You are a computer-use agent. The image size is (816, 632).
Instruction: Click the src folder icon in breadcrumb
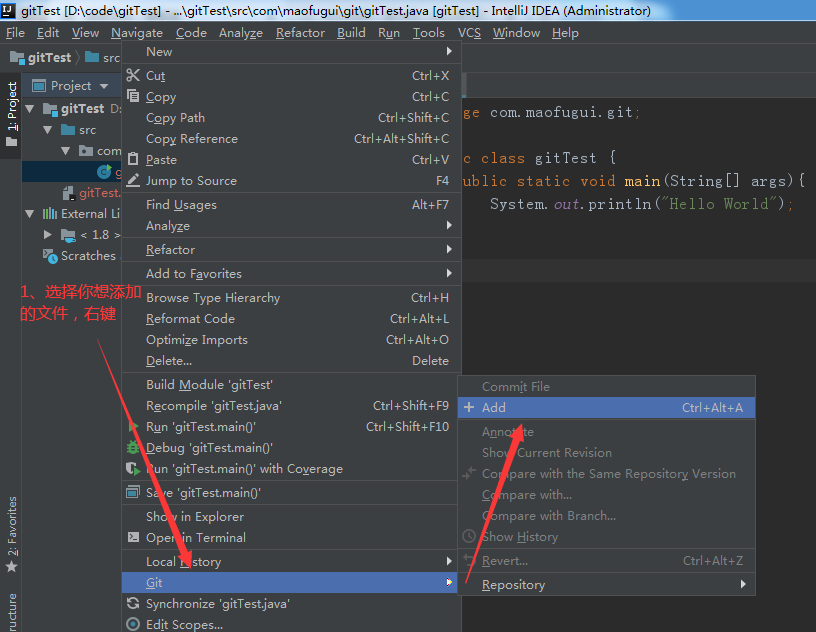tap(92, 57)
